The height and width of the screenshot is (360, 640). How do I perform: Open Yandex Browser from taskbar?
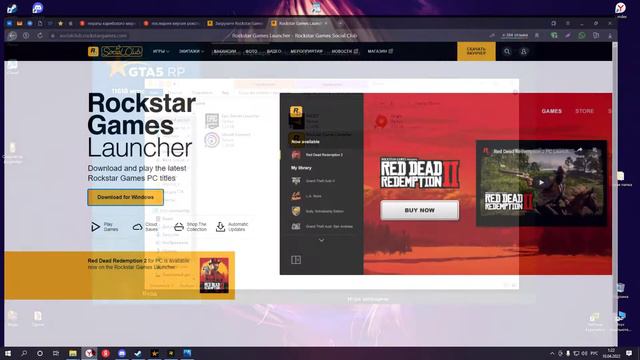[x=89, y=353]
